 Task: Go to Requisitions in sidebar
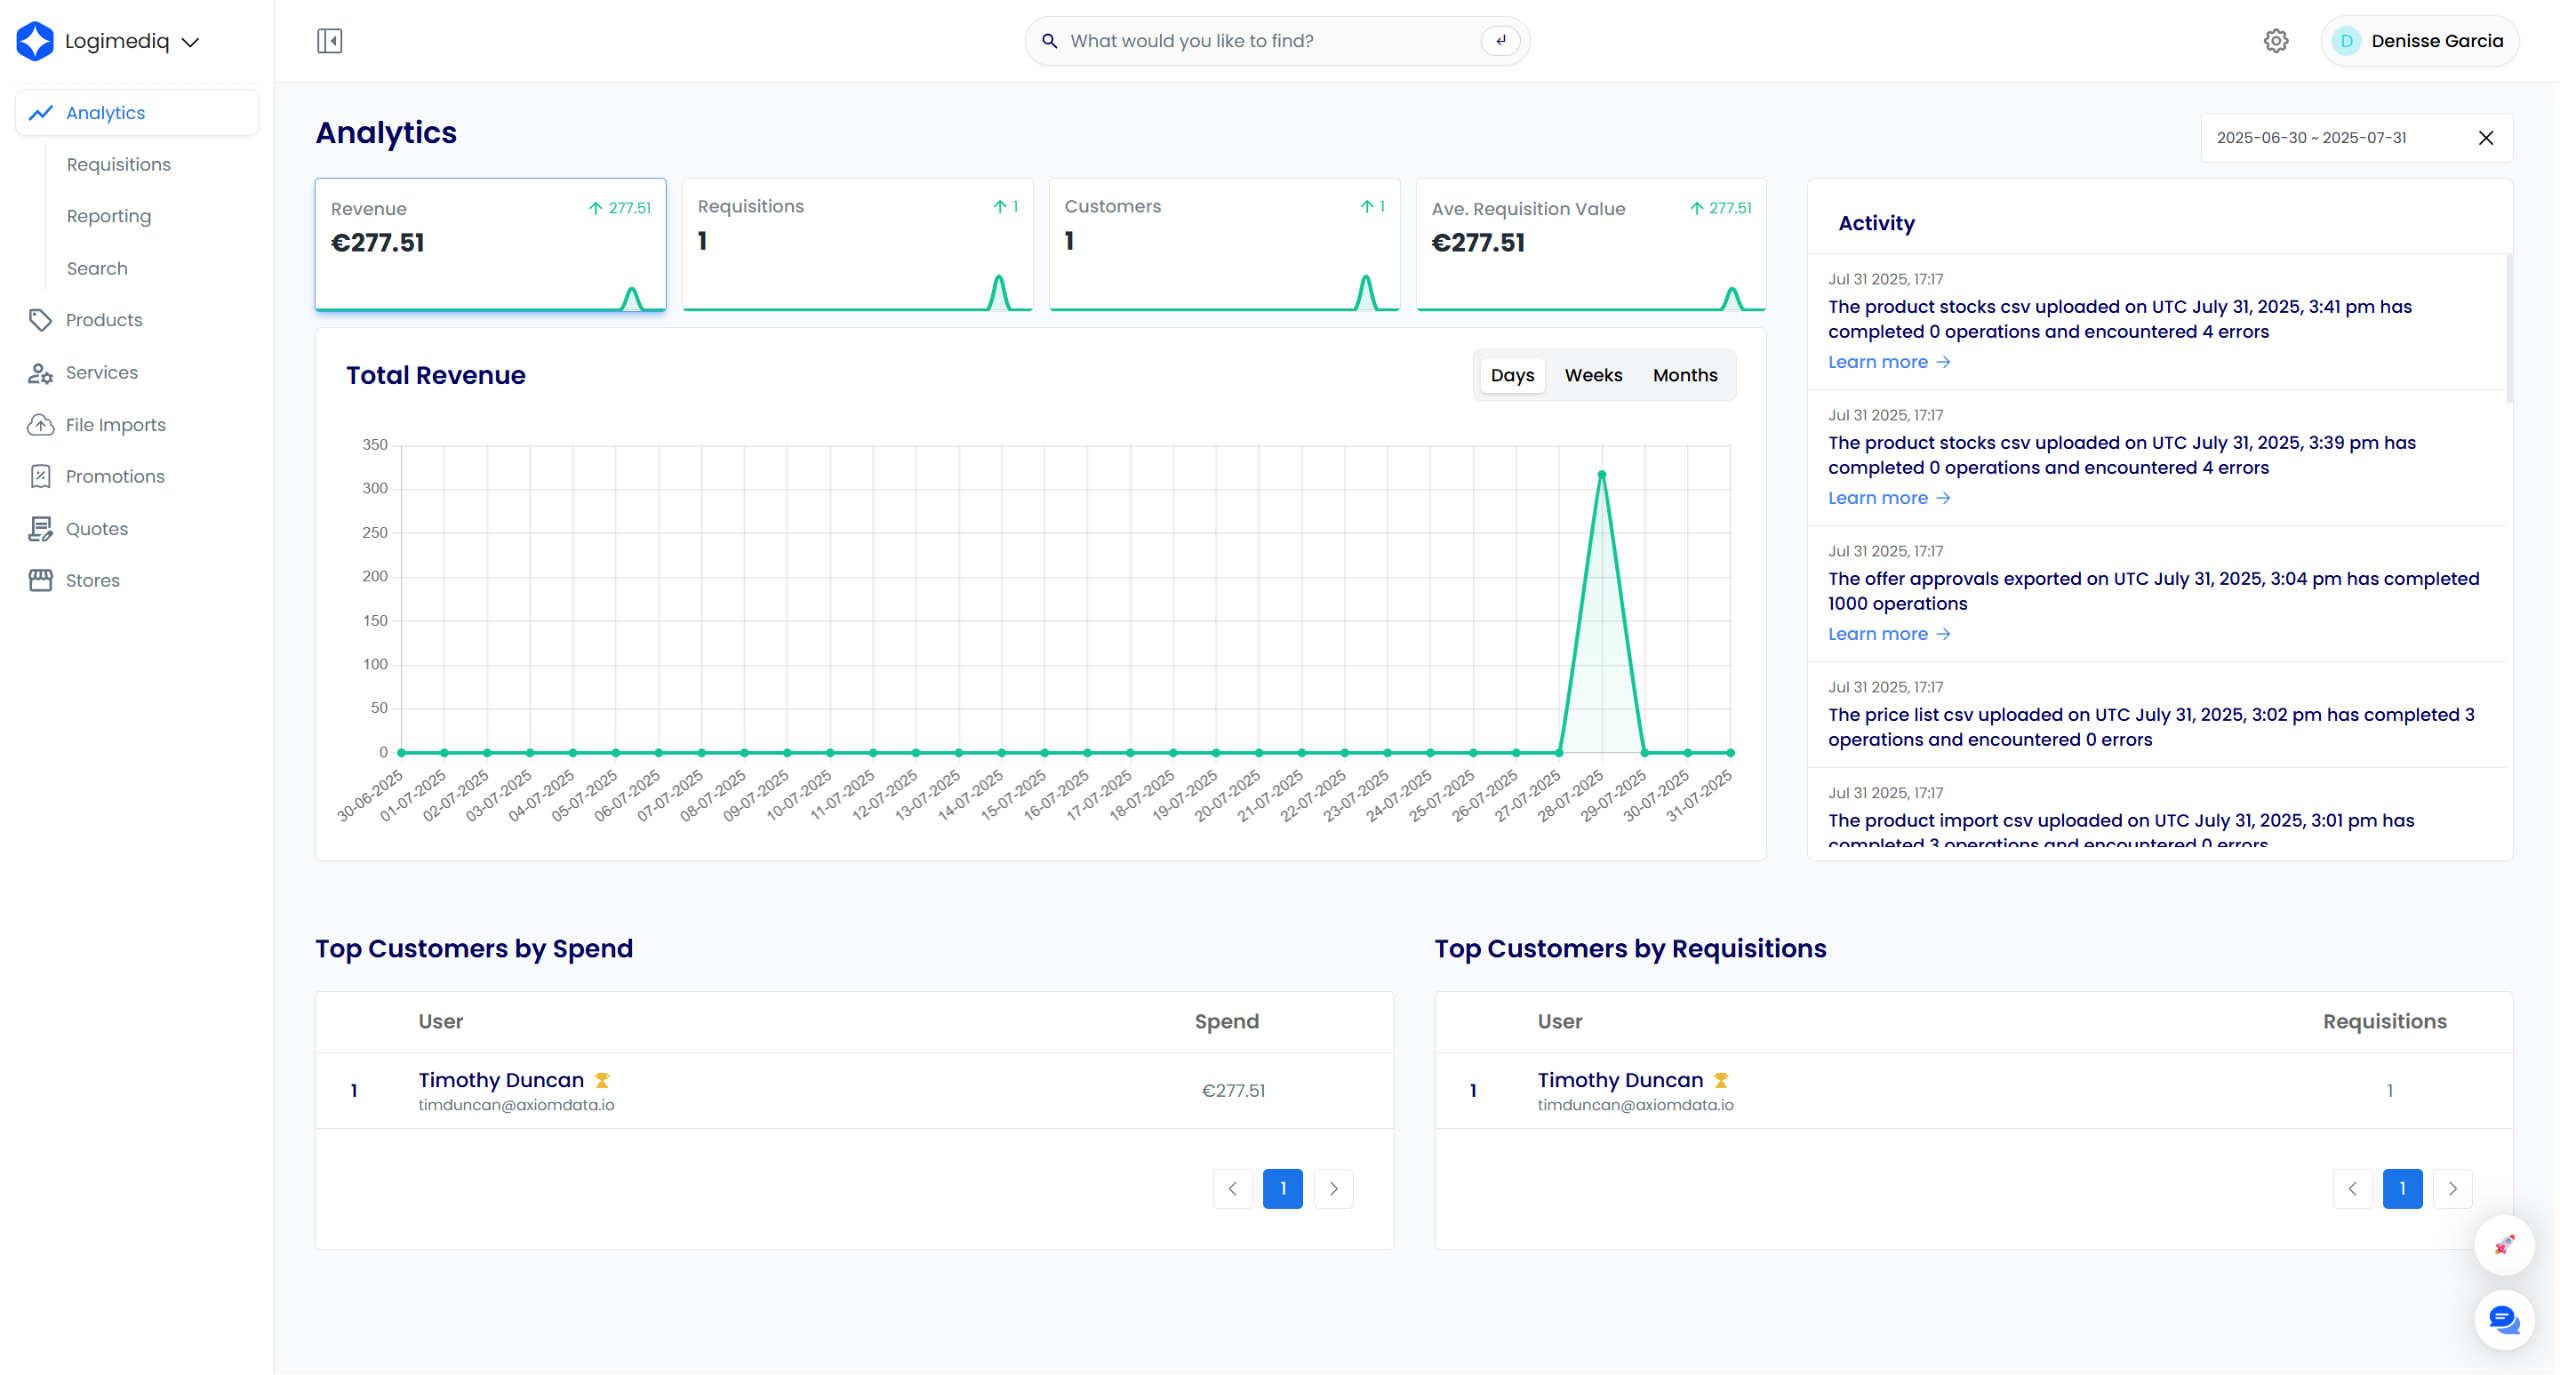point(118,165)
